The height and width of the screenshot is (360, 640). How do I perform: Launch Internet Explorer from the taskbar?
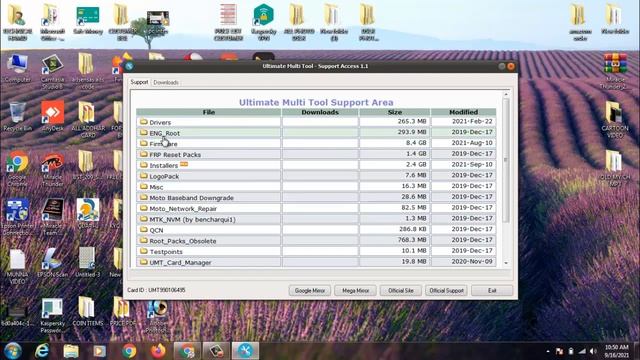click(42, 351)
